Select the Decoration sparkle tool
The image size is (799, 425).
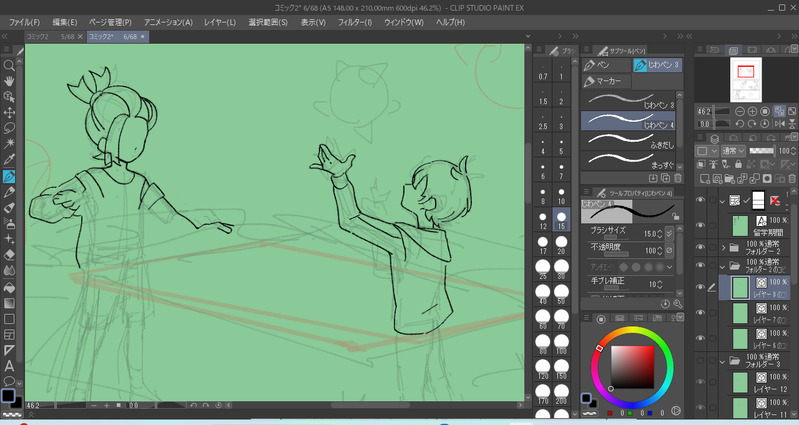[9, 239]
